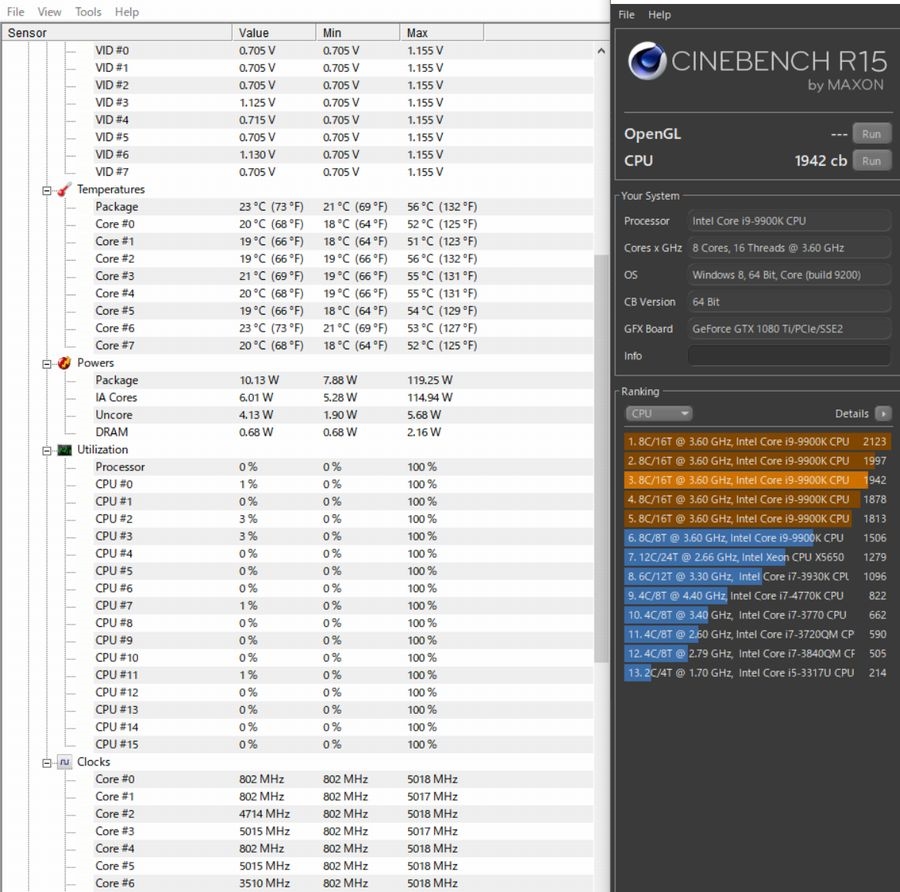The image size is (900, 892).
Task: Open Help menu in sensor window
Action: coord(126,11)
